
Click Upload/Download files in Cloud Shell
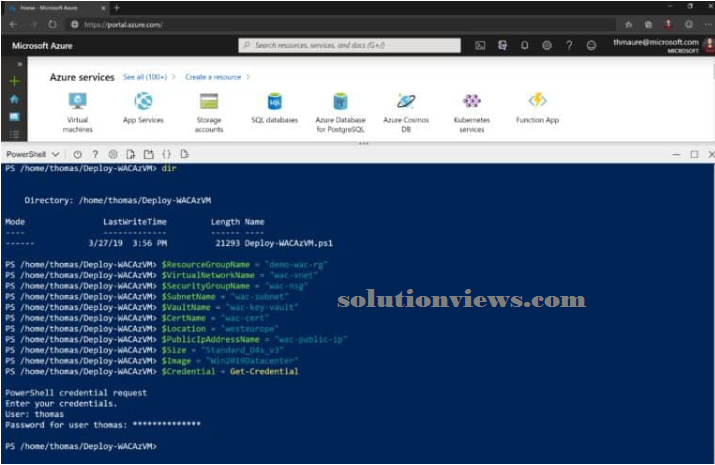[x=131, y=155]
